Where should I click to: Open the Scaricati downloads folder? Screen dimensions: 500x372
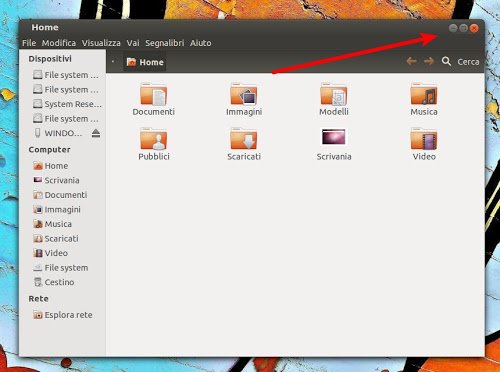coord(244,139)
